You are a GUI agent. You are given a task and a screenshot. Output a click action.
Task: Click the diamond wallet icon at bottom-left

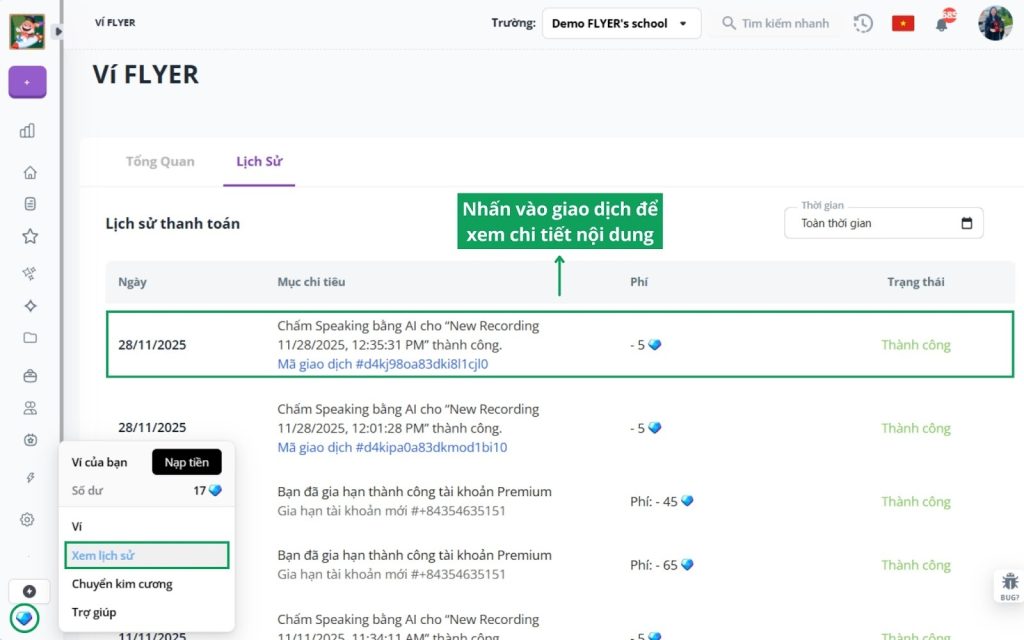[x=26, y=618]
